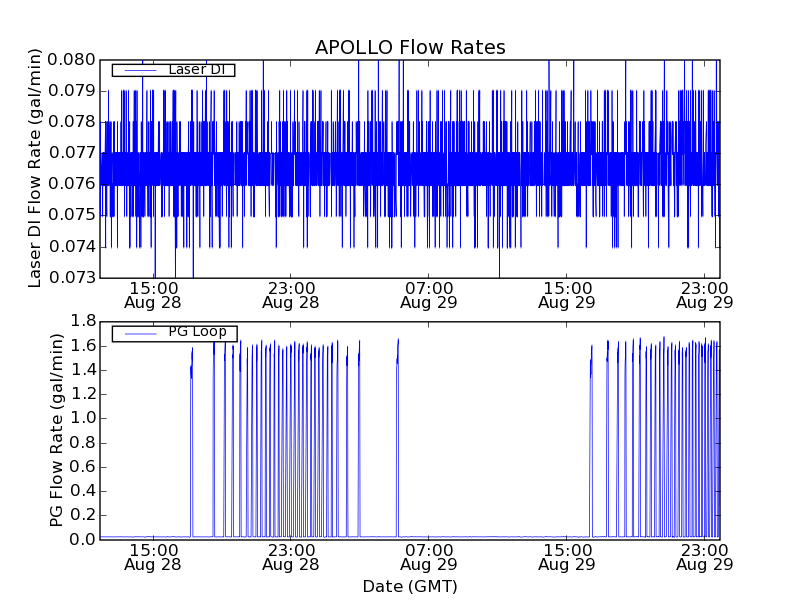Click the "APOLLO Flow Rates" chart title

(x=410, y=47)
